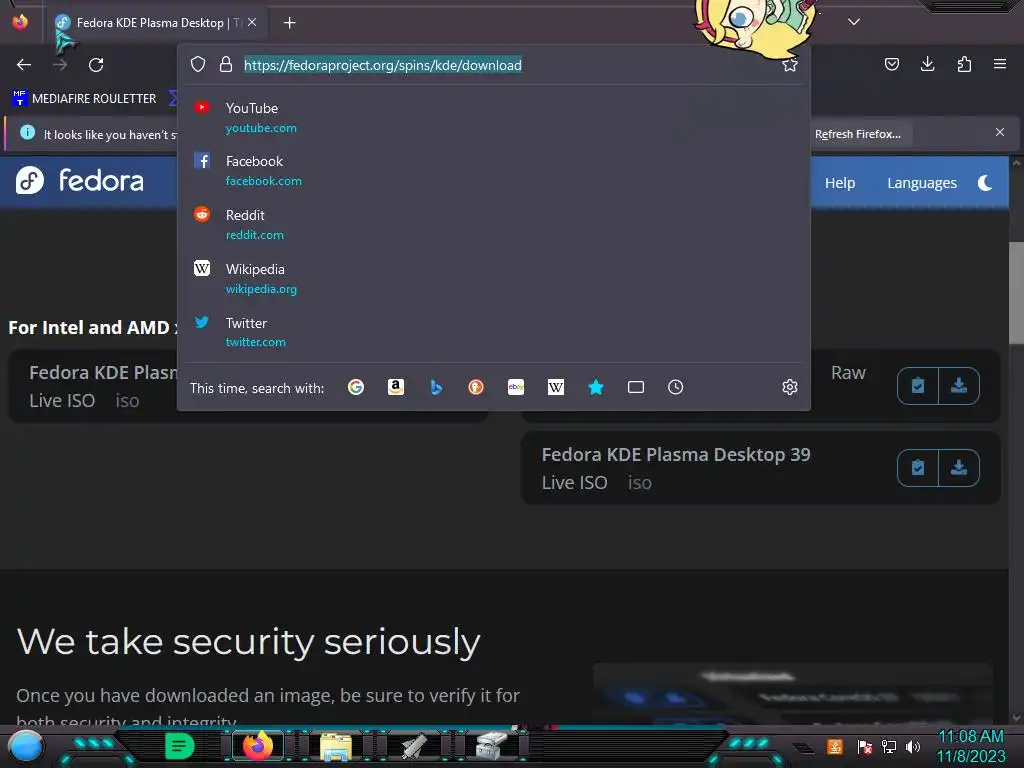Open the tracking protection shield icon
1024x768 pixels.
[198, 64]
